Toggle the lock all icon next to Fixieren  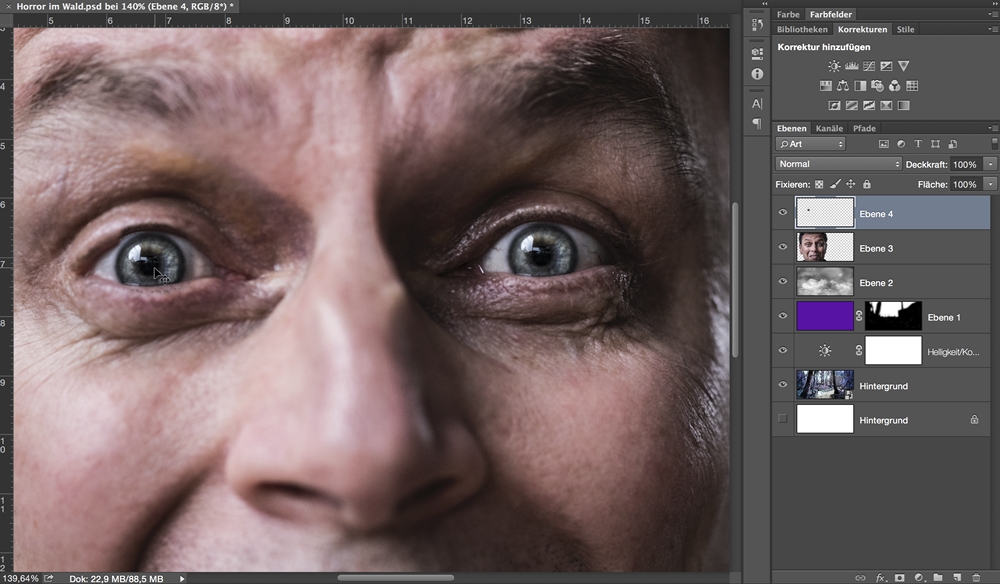(x=867, y=185)
